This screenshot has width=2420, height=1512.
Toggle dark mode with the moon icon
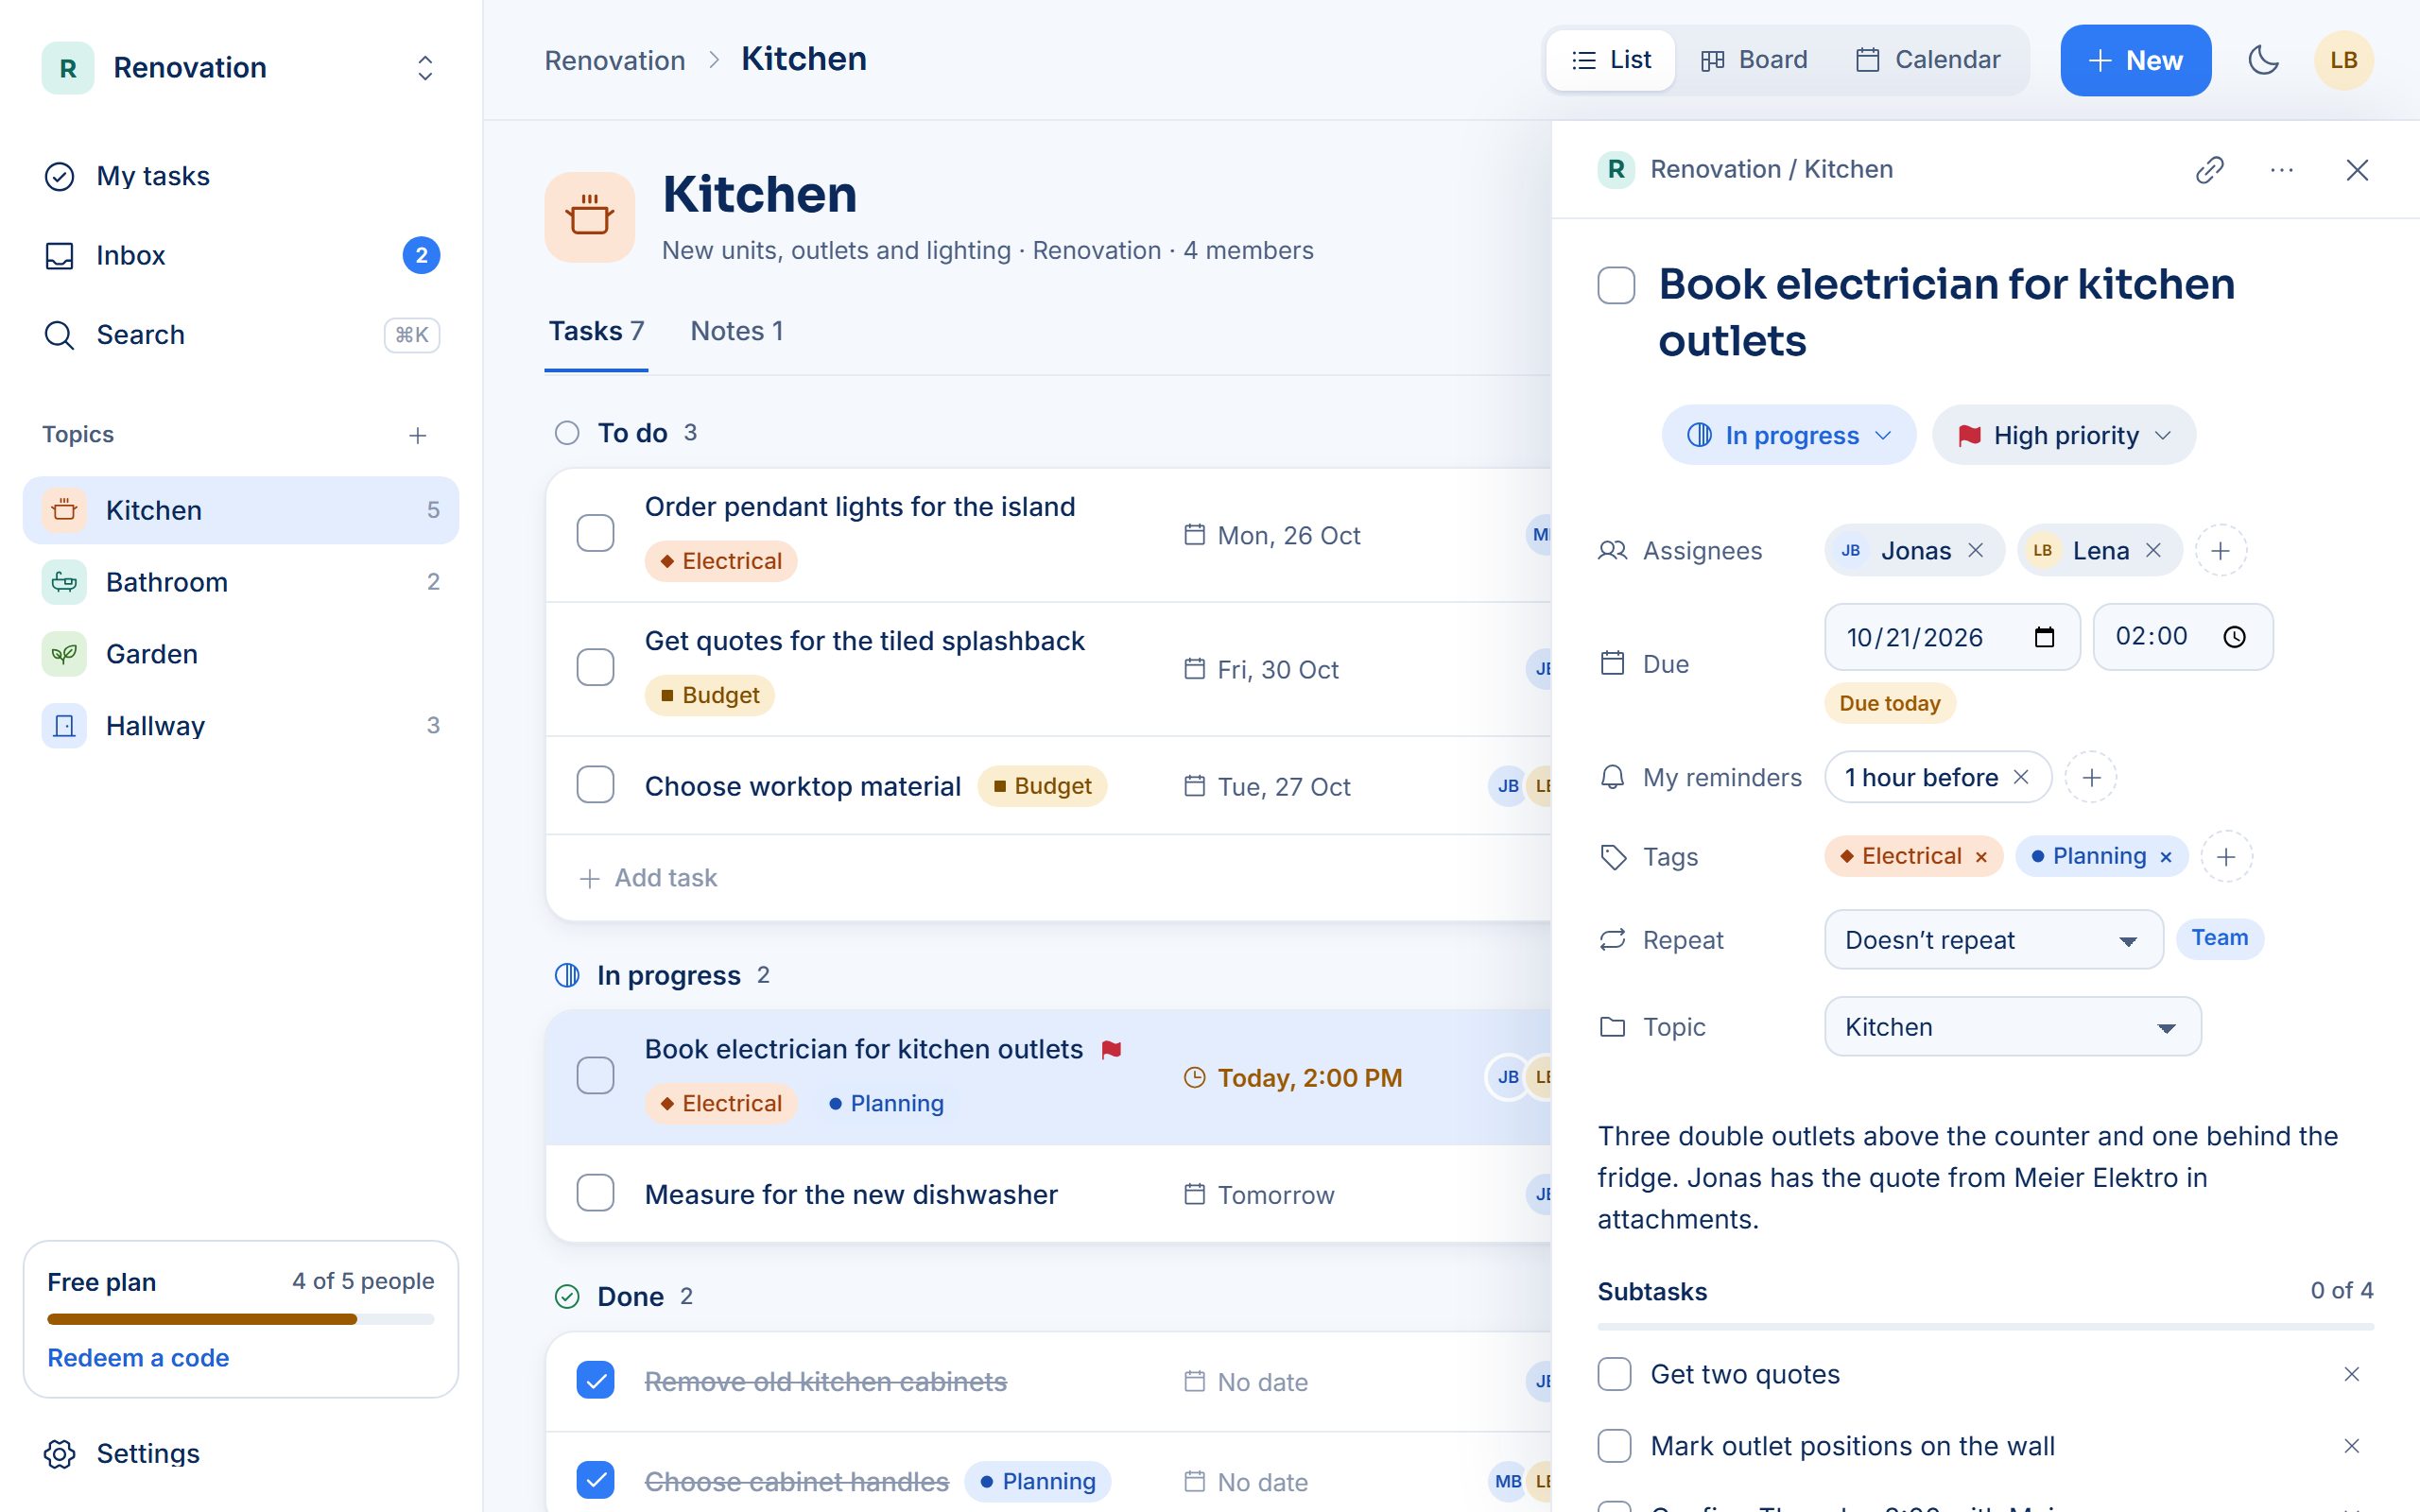pyautogui.click(x=2263, y=60)
